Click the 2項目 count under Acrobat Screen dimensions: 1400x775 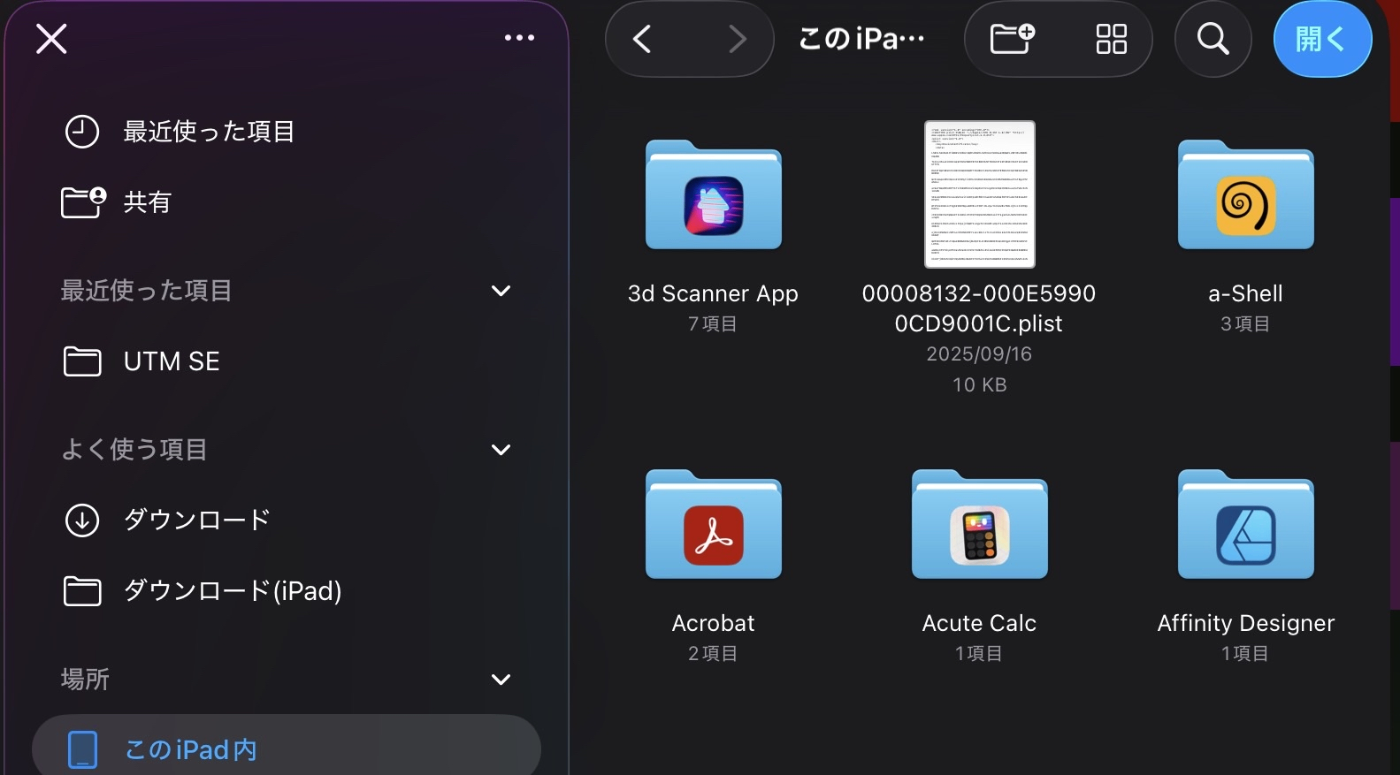tap(713, 653)
